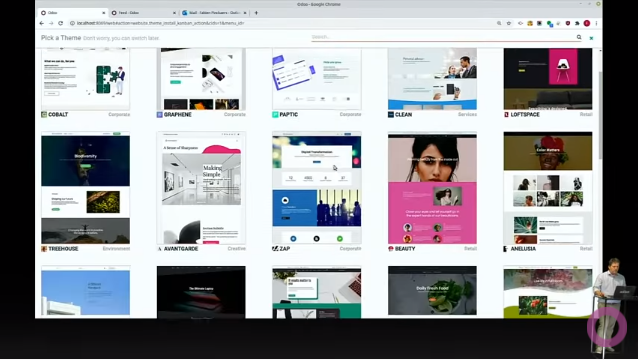Click the browser zoom icon in address bar
Image resolution: width=638 pixels, height=360 pixels.
(x=499, y=23)
